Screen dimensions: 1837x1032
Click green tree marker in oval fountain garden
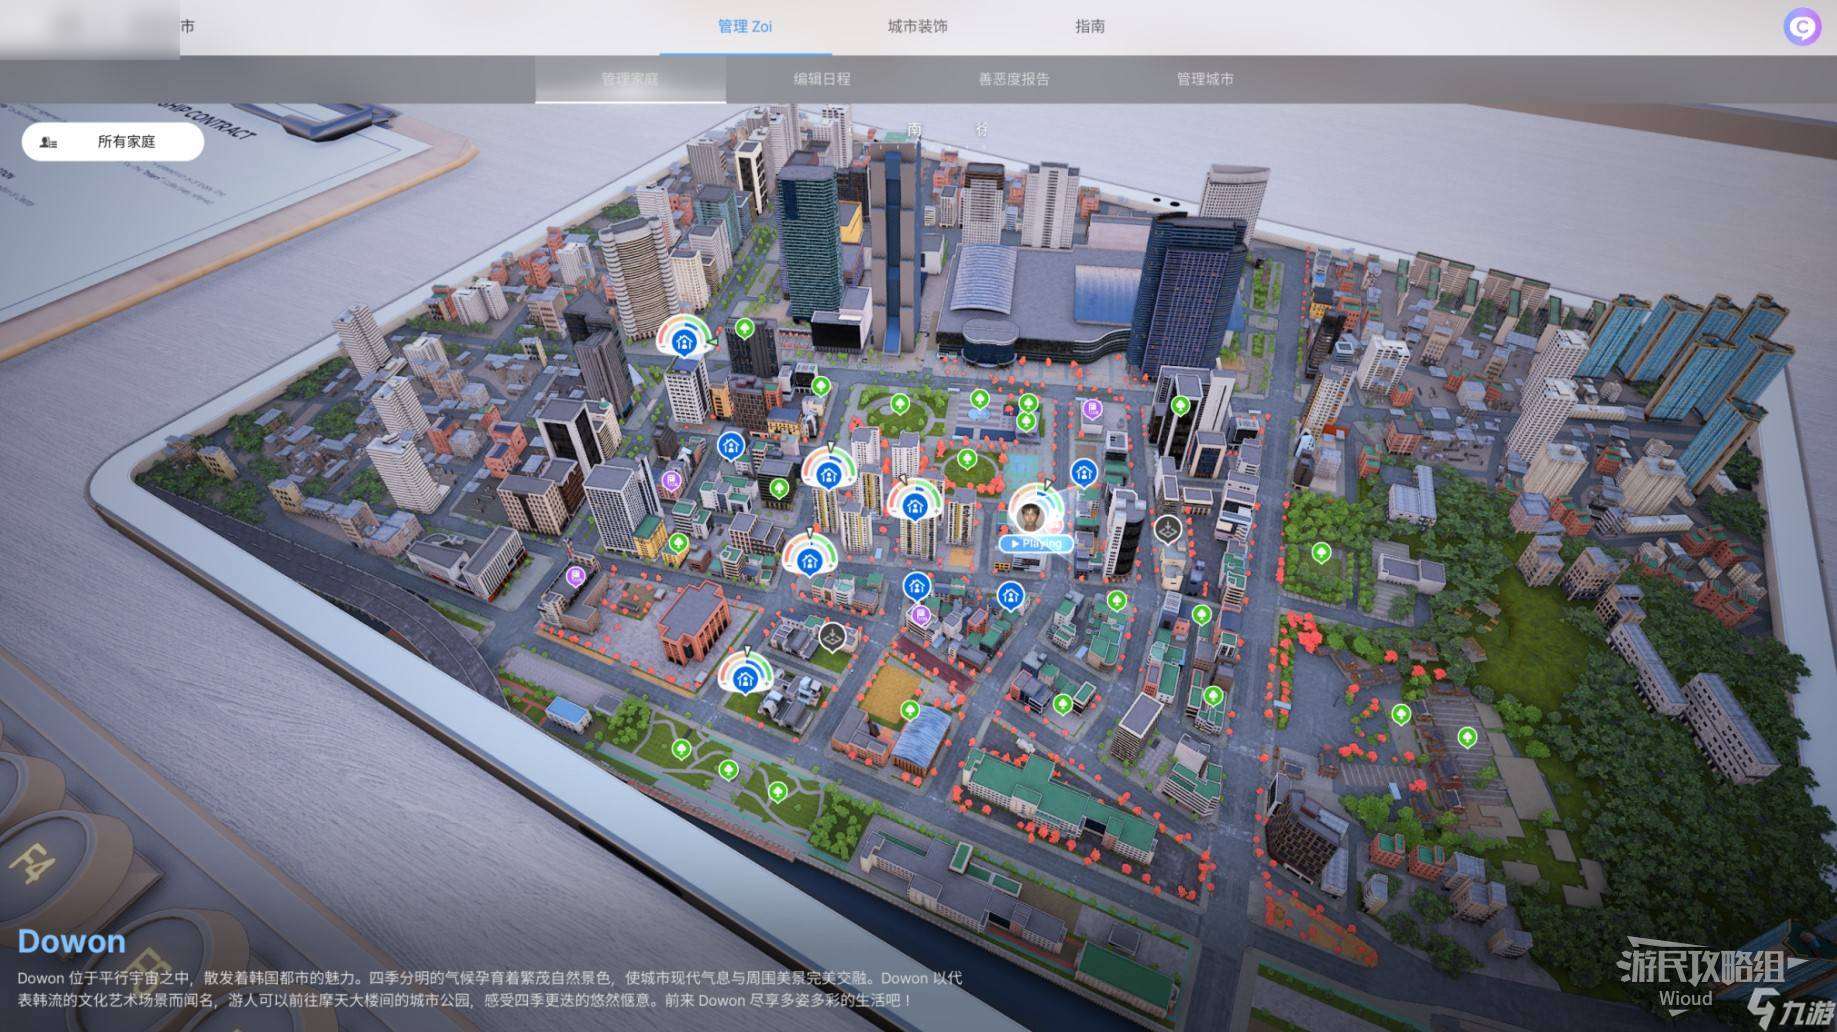point(900,404)
